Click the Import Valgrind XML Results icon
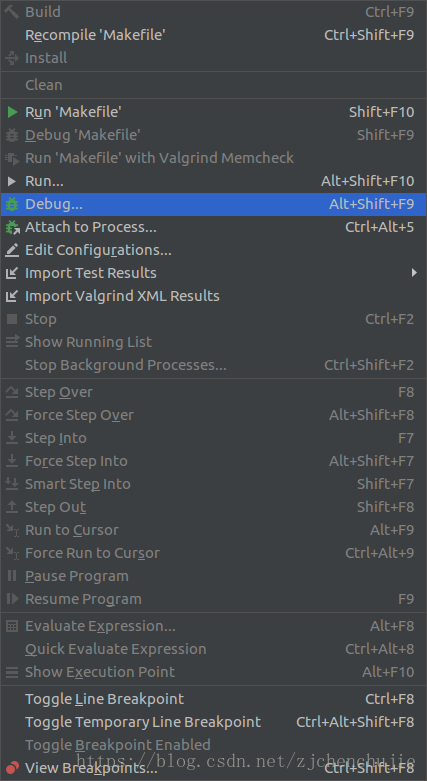 (x=12, y=296)
